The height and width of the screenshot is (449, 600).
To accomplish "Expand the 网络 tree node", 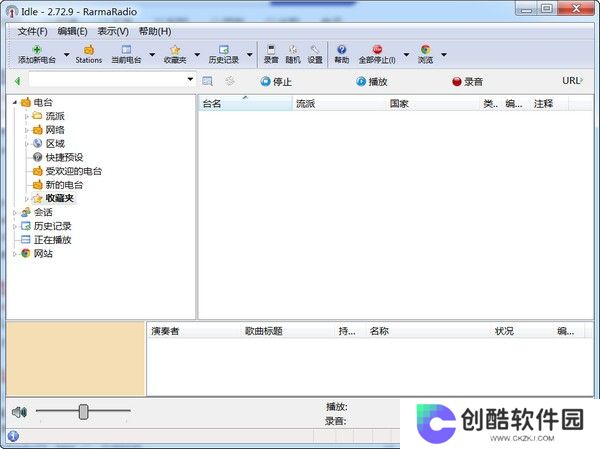I will pyautogui.click(x=26, y=130).
